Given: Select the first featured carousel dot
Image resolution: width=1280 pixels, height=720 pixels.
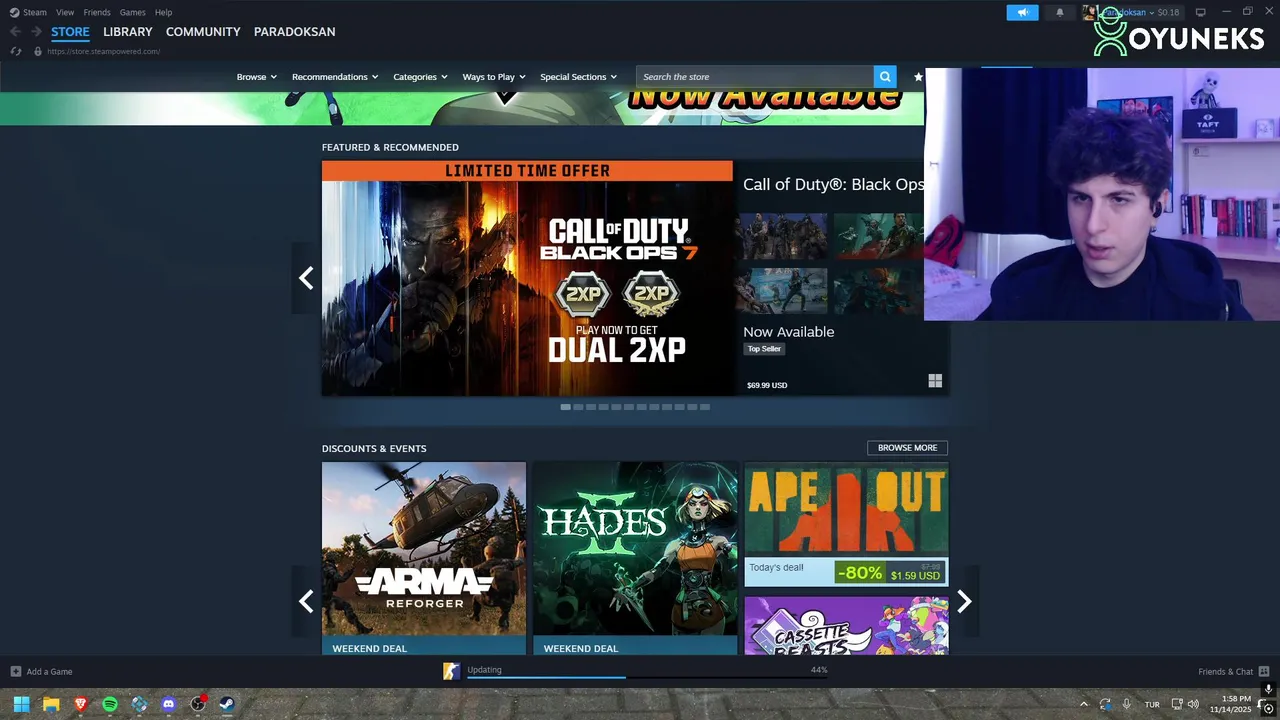Looking at the screenshot, I should 566,407.
